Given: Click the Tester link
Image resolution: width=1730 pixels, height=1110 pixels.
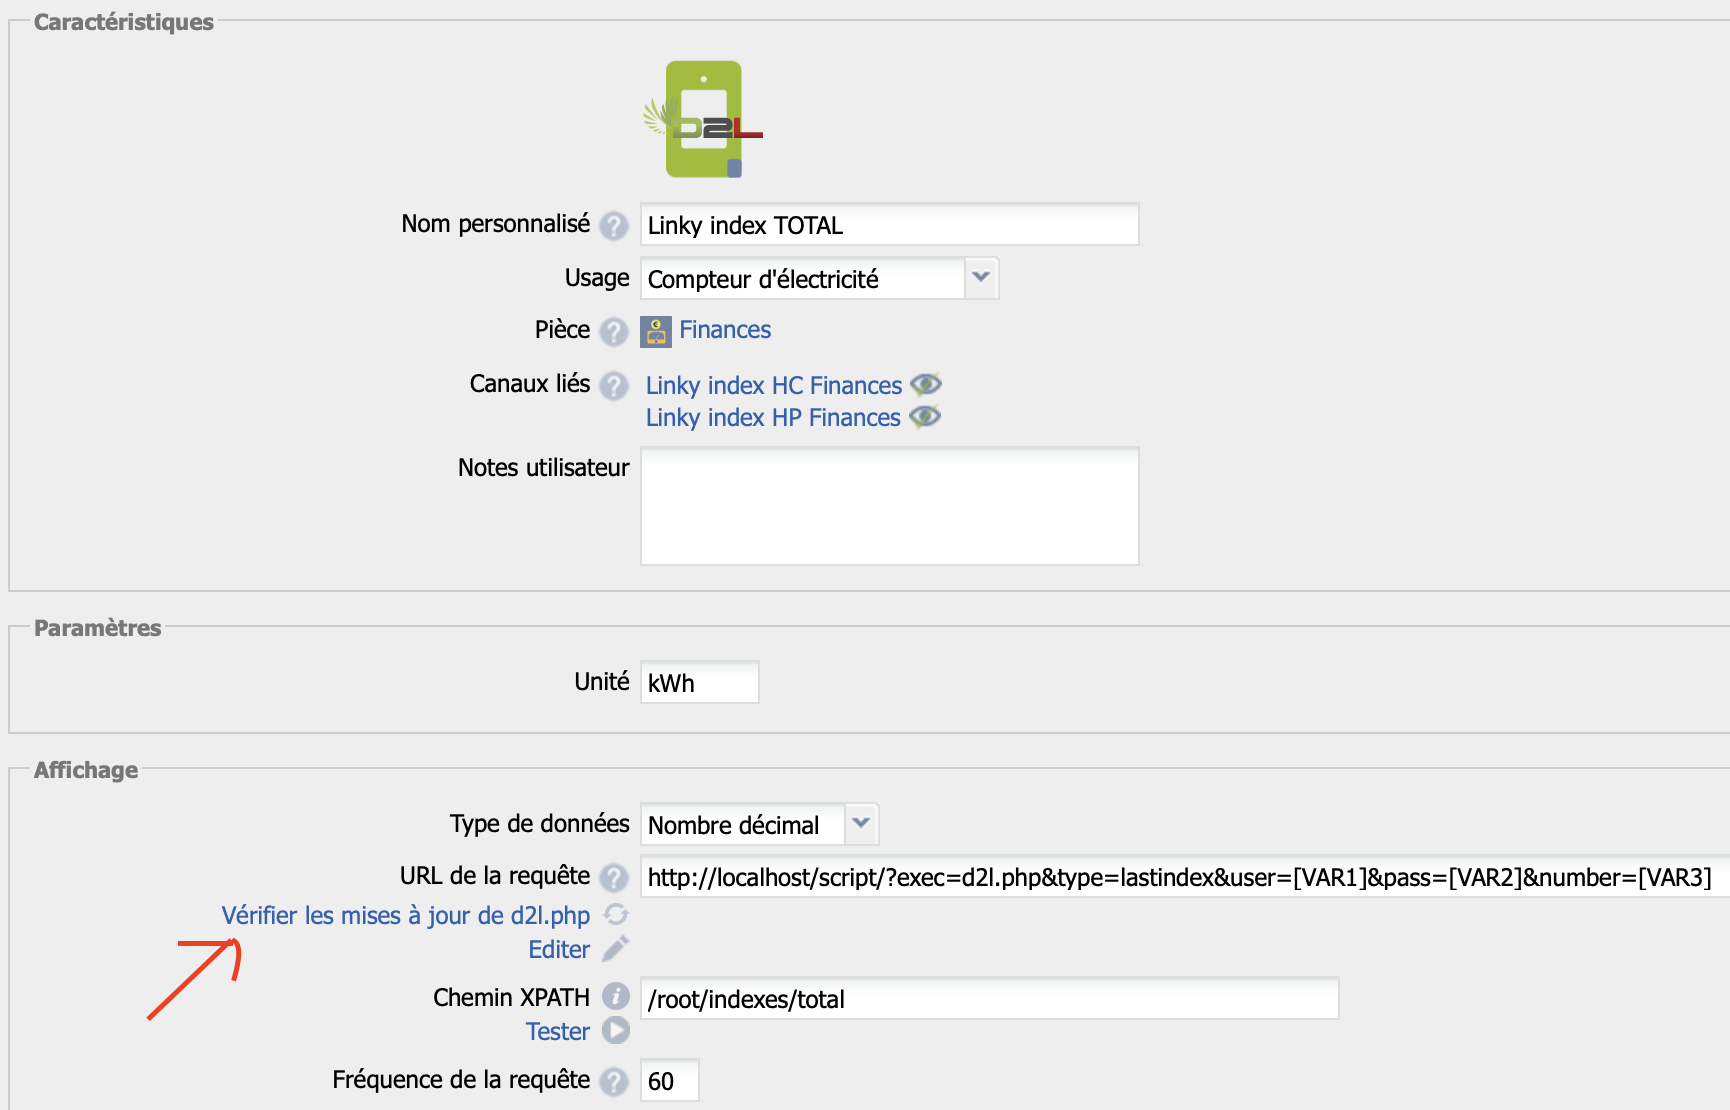Looking at the screenshot, I should (557, 1031).
